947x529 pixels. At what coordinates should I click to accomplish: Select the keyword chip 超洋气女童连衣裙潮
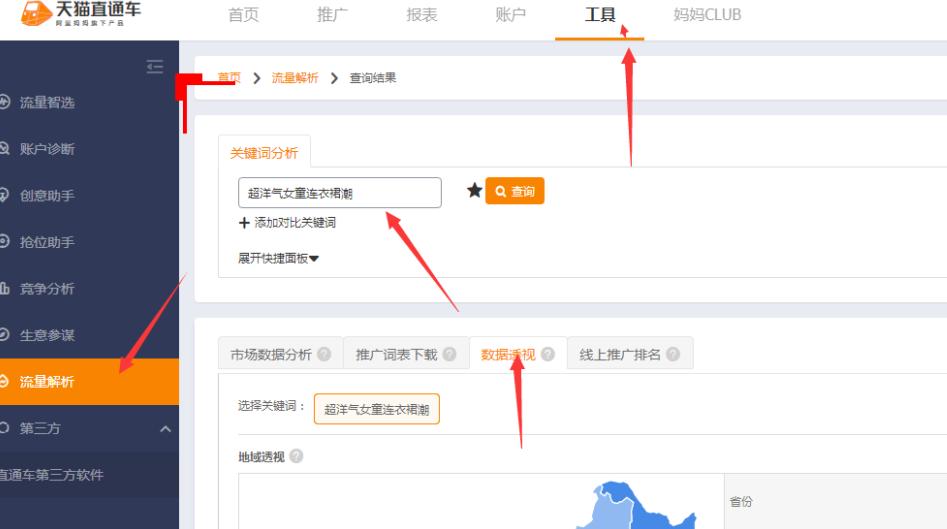point(376,409)
